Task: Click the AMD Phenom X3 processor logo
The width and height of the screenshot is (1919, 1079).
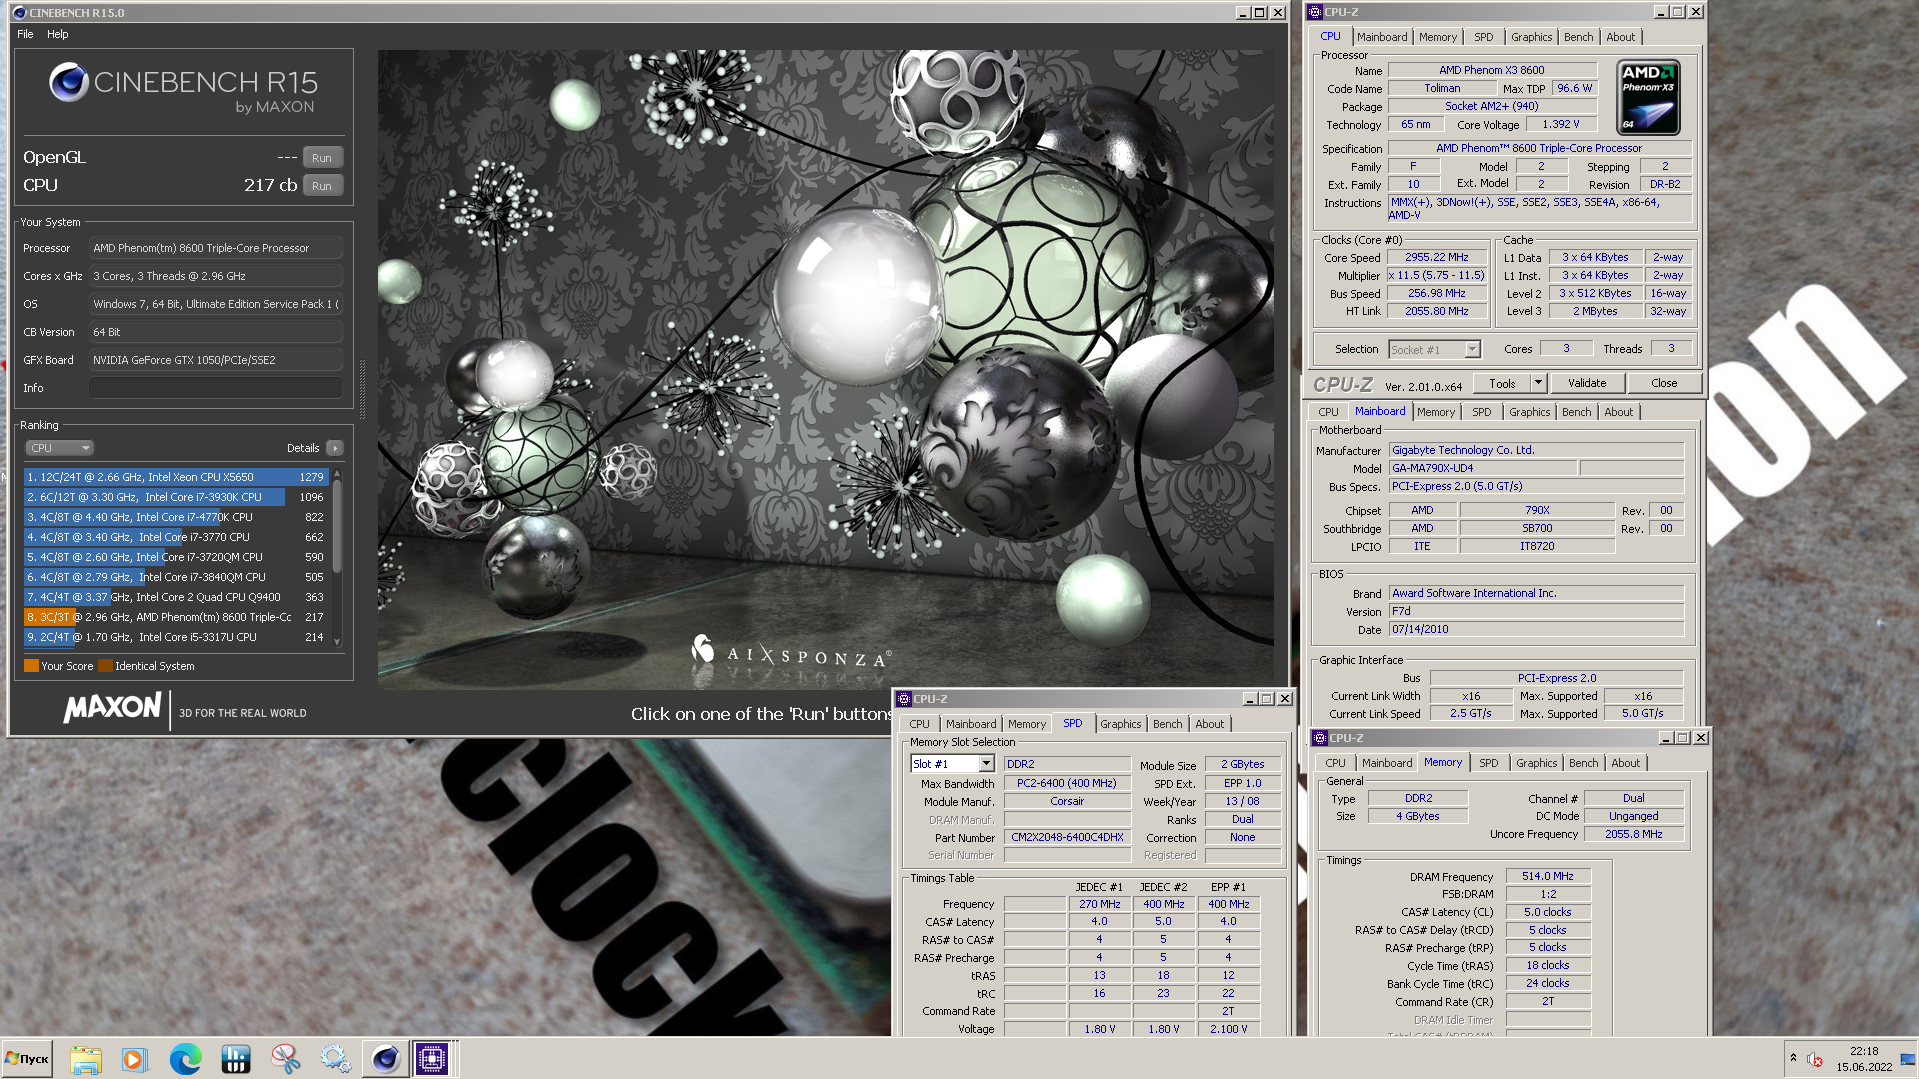Action: [1648, 97]
